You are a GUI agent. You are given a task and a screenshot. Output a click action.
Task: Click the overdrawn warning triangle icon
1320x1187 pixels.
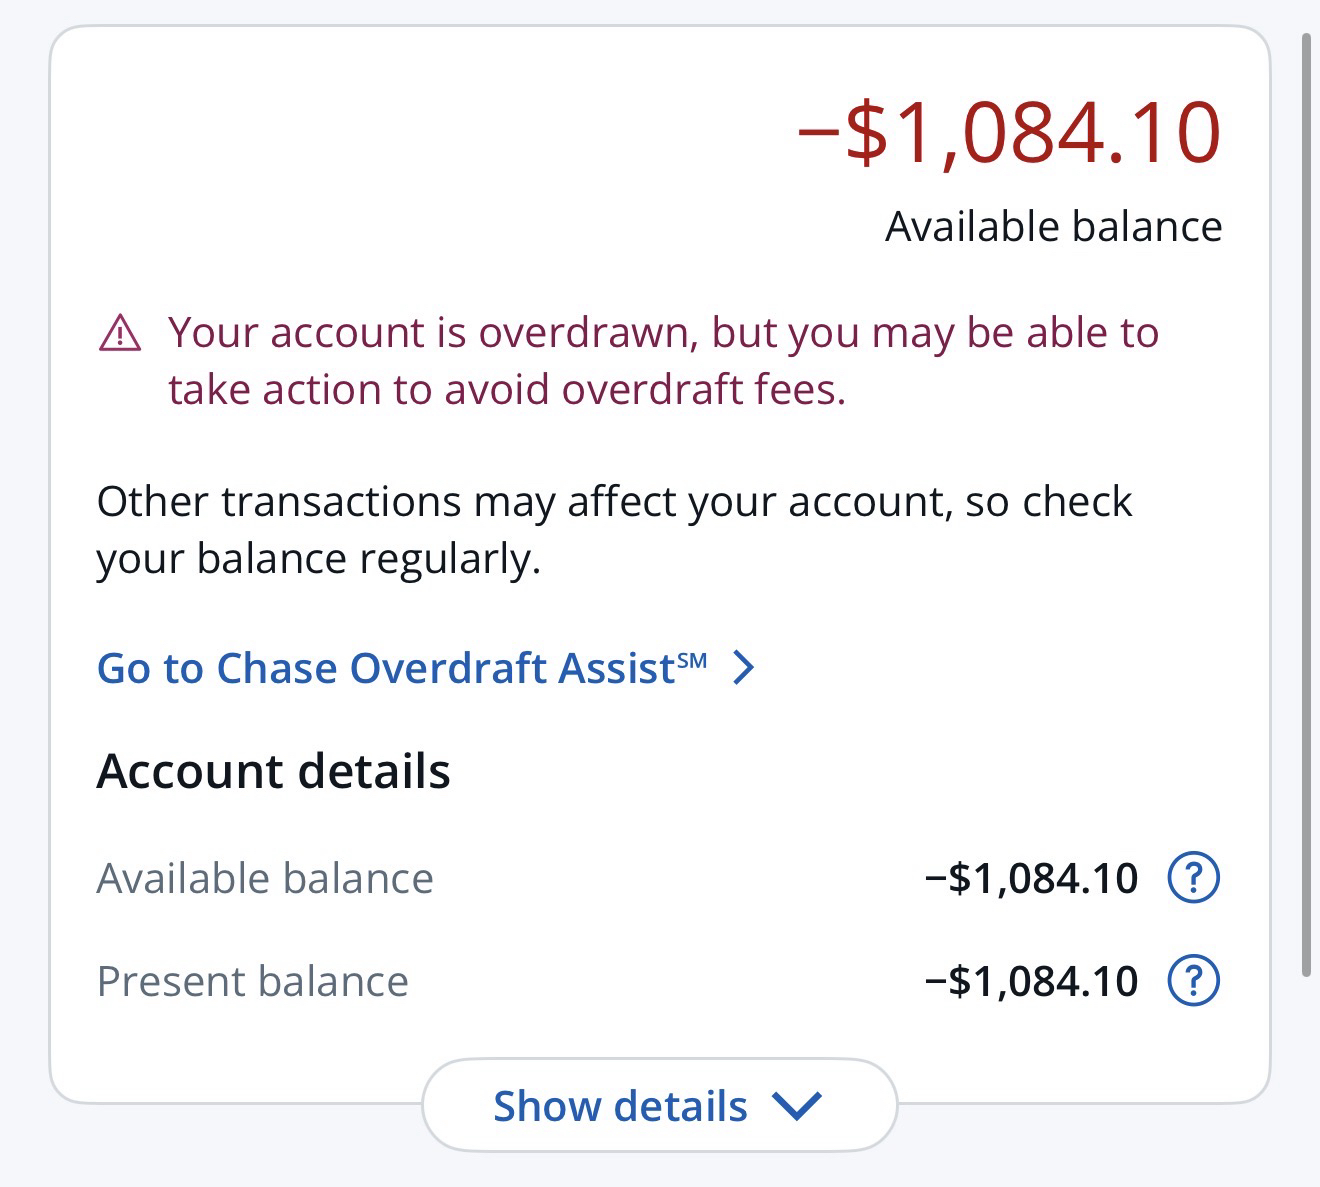121,333
